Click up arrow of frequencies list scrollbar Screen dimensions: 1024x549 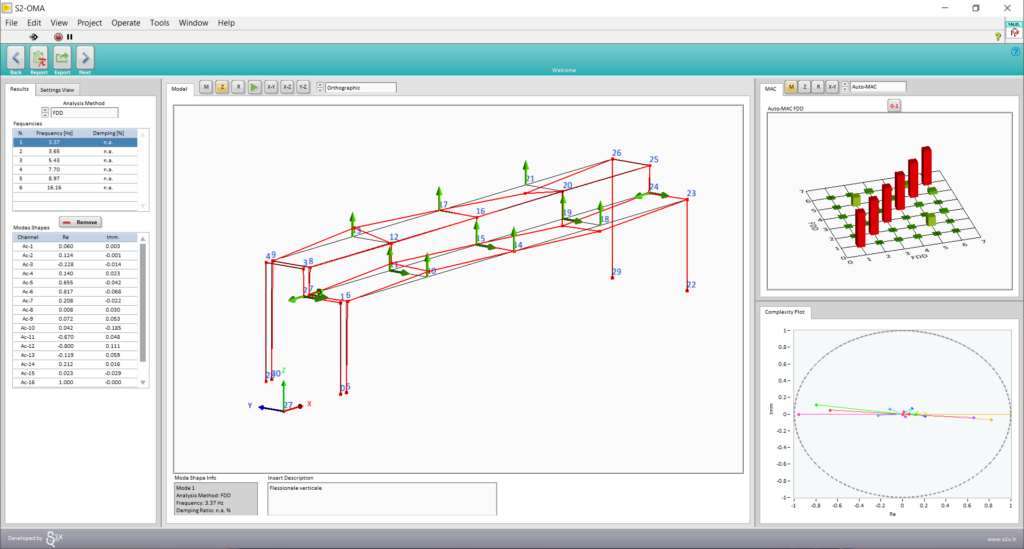point(143,134)
